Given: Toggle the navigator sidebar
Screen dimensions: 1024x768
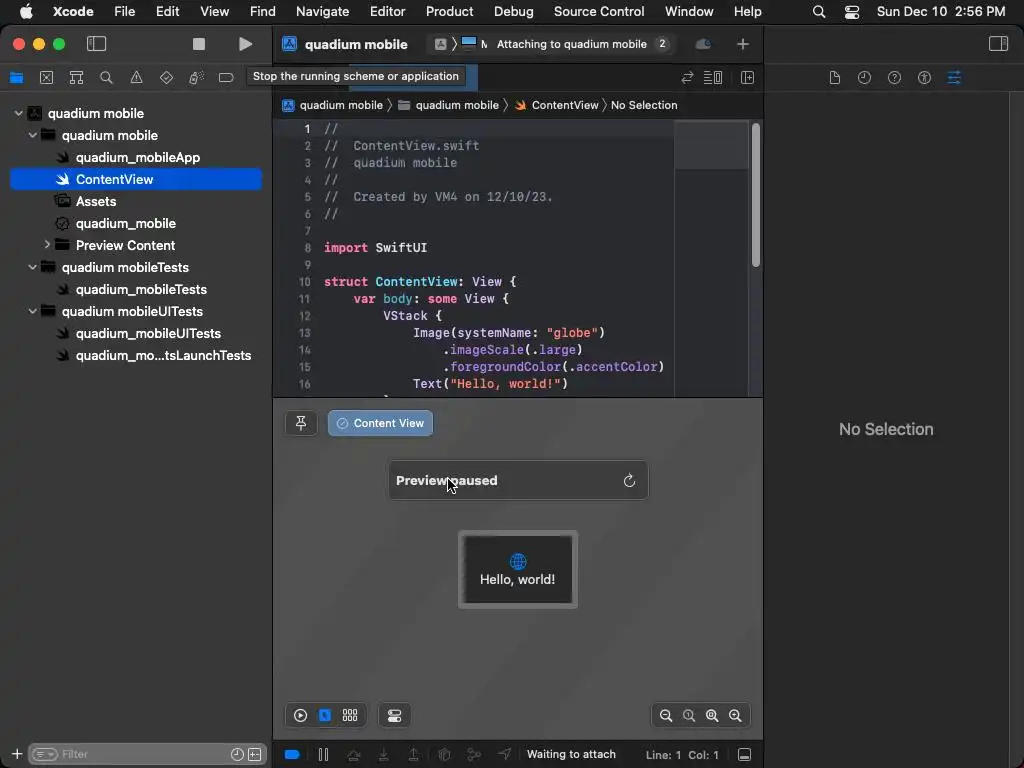Looking at the screenshot, I should pyautogui.click(x=96, y=44).
